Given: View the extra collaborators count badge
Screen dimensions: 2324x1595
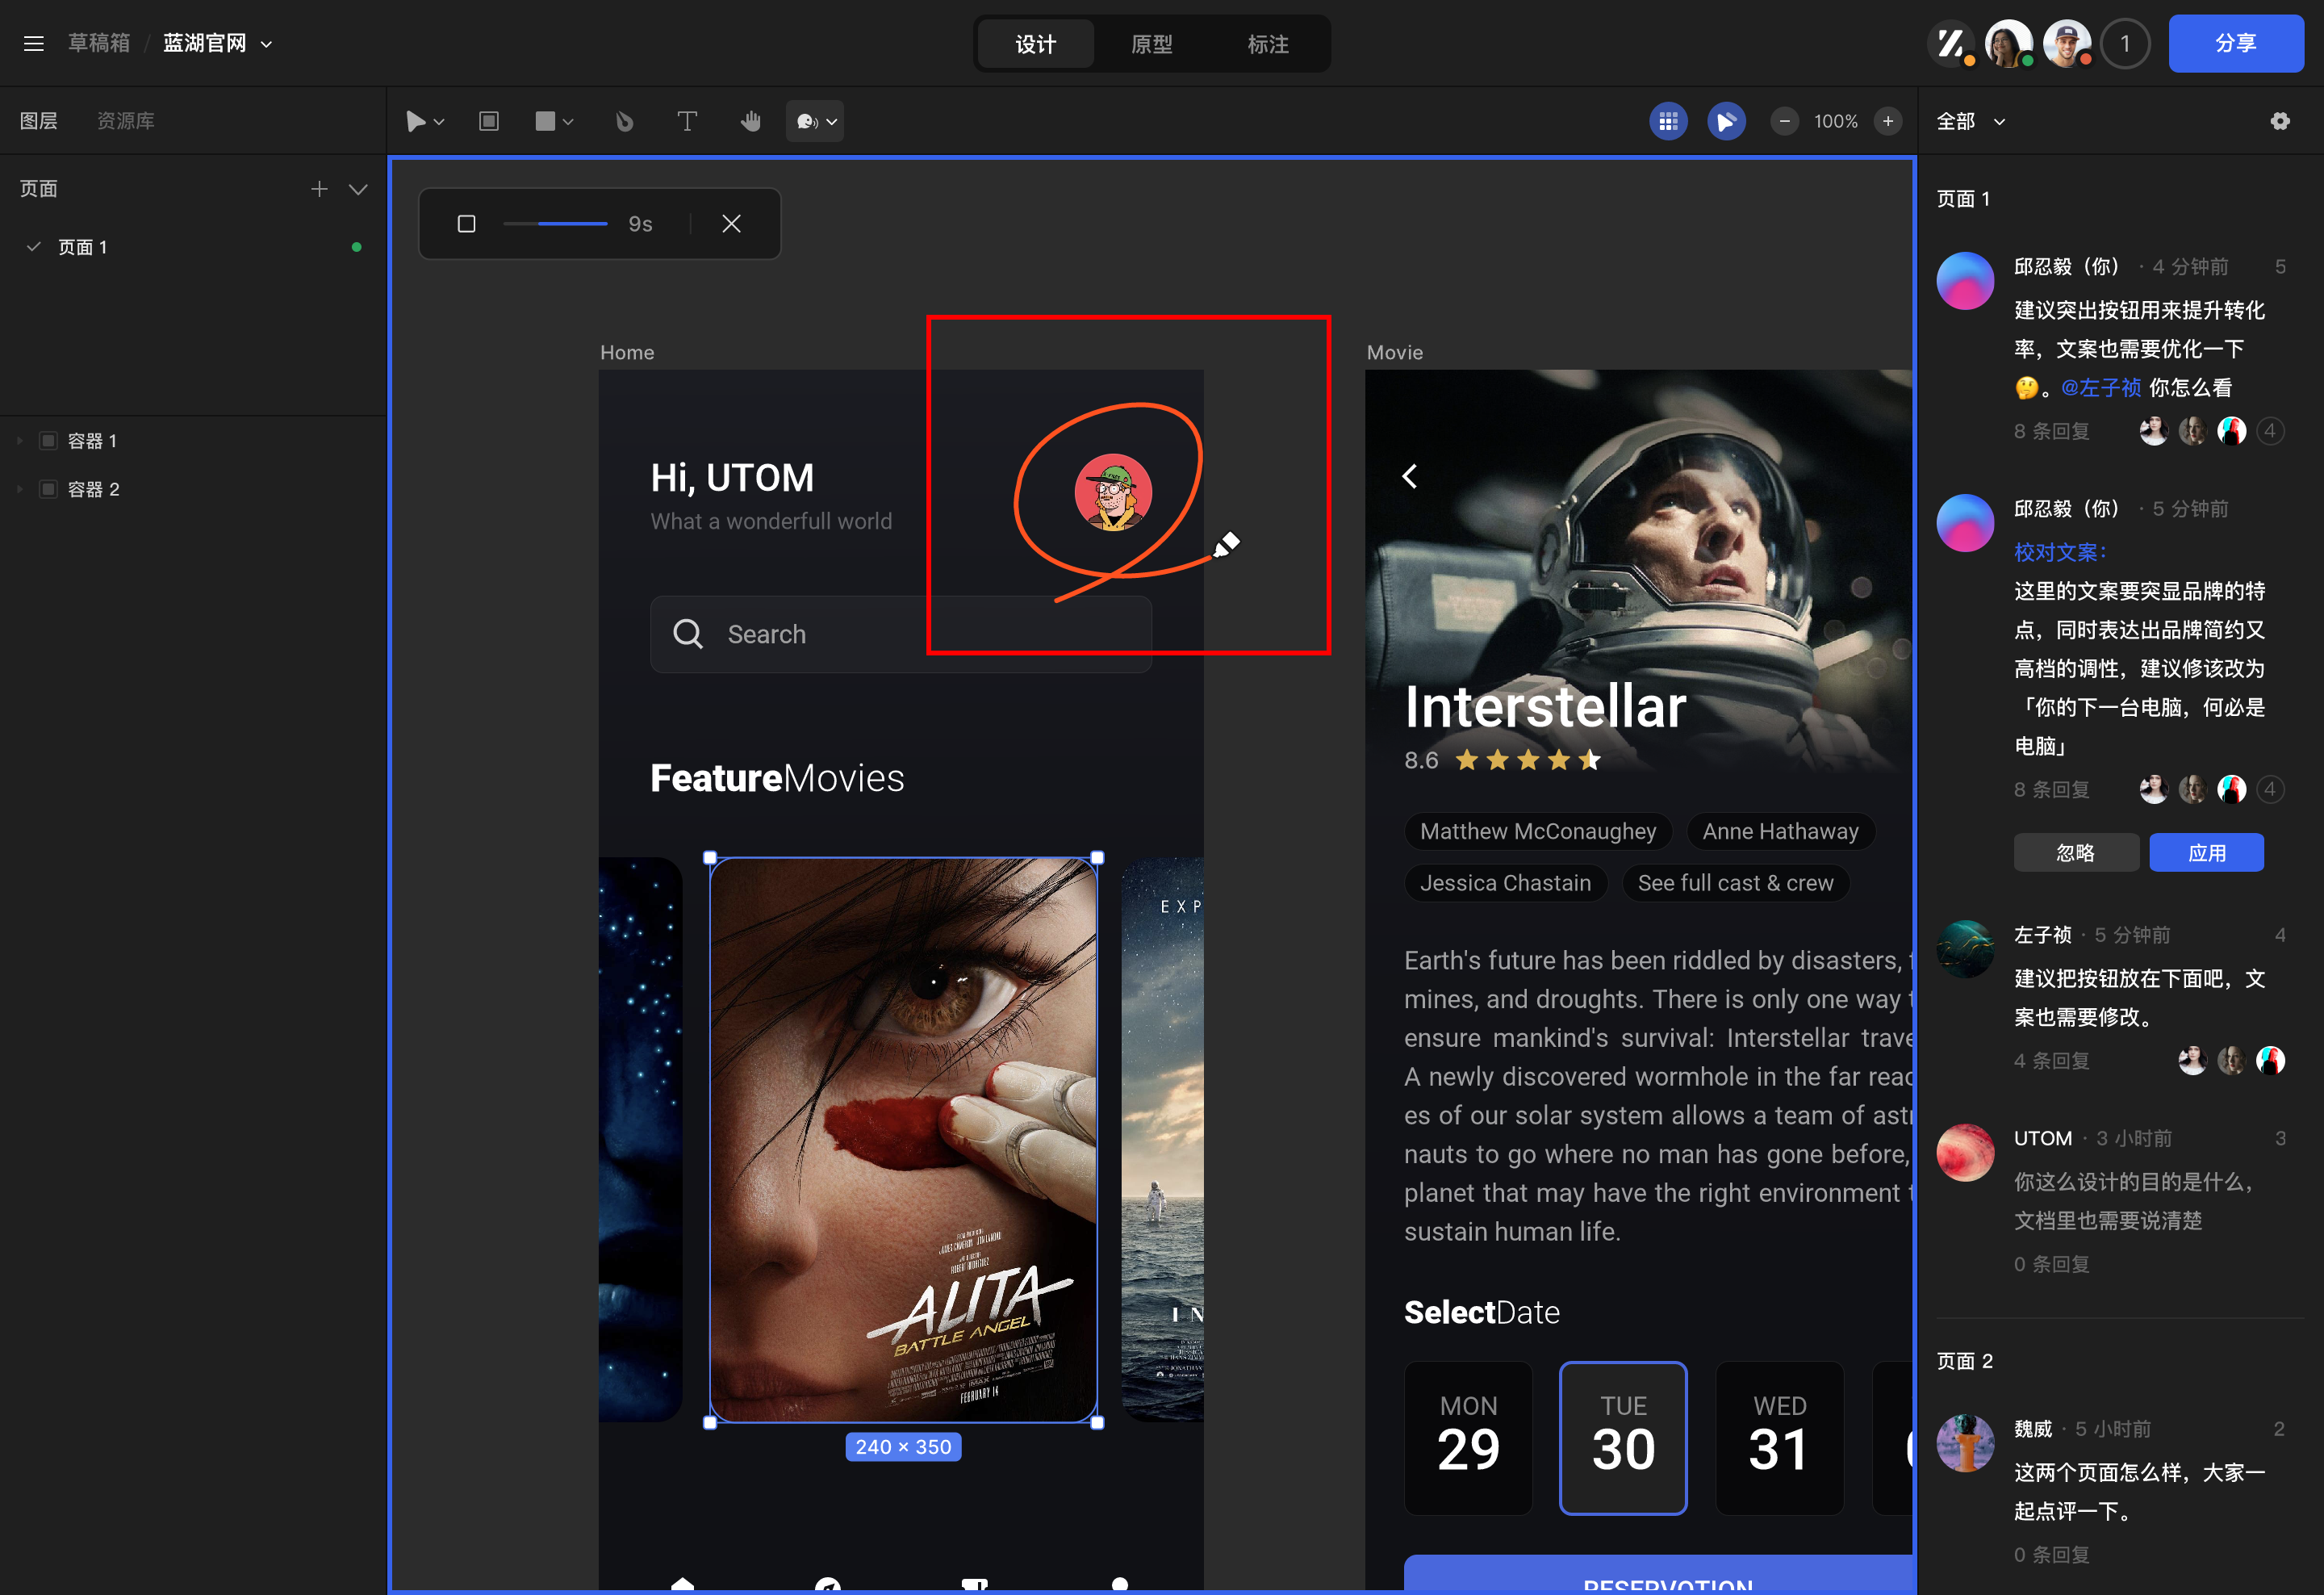Looking at the screenshot, I should 2125,44.
